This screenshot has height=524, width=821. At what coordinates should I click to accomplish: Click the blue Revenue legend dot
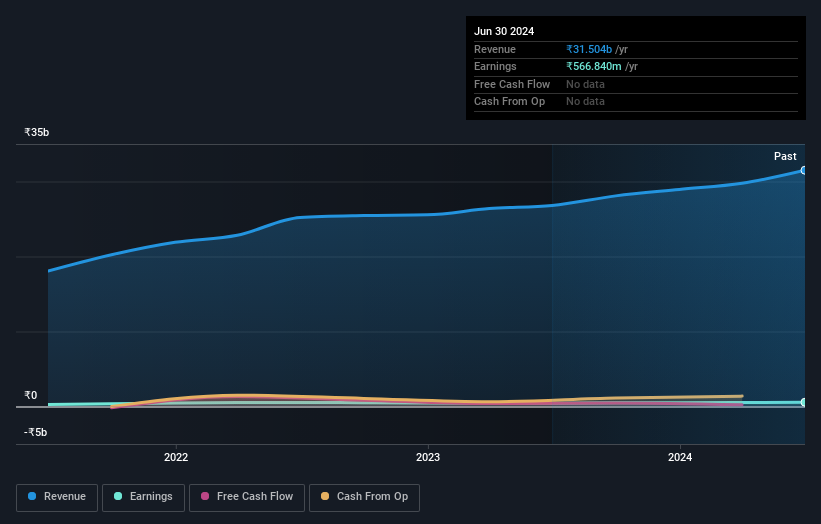click(32, 496)
